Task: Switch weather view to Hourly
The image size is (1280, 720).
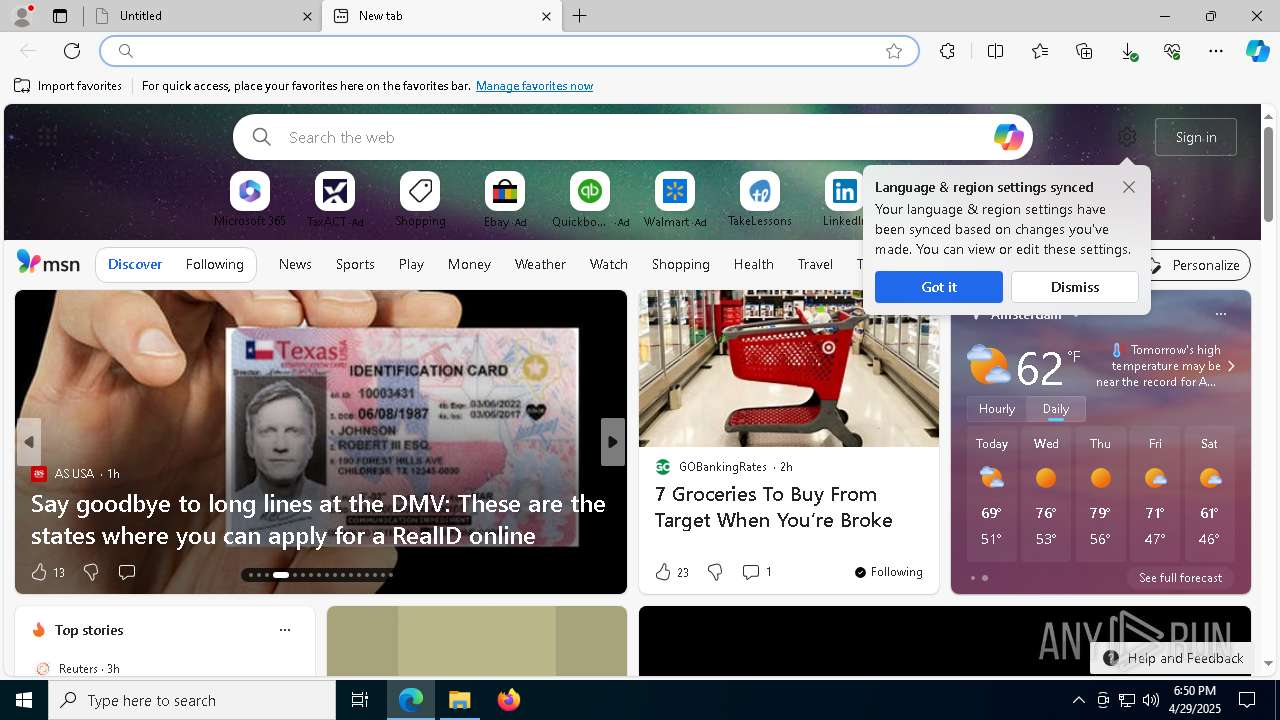Action: (x=997, y=409)
